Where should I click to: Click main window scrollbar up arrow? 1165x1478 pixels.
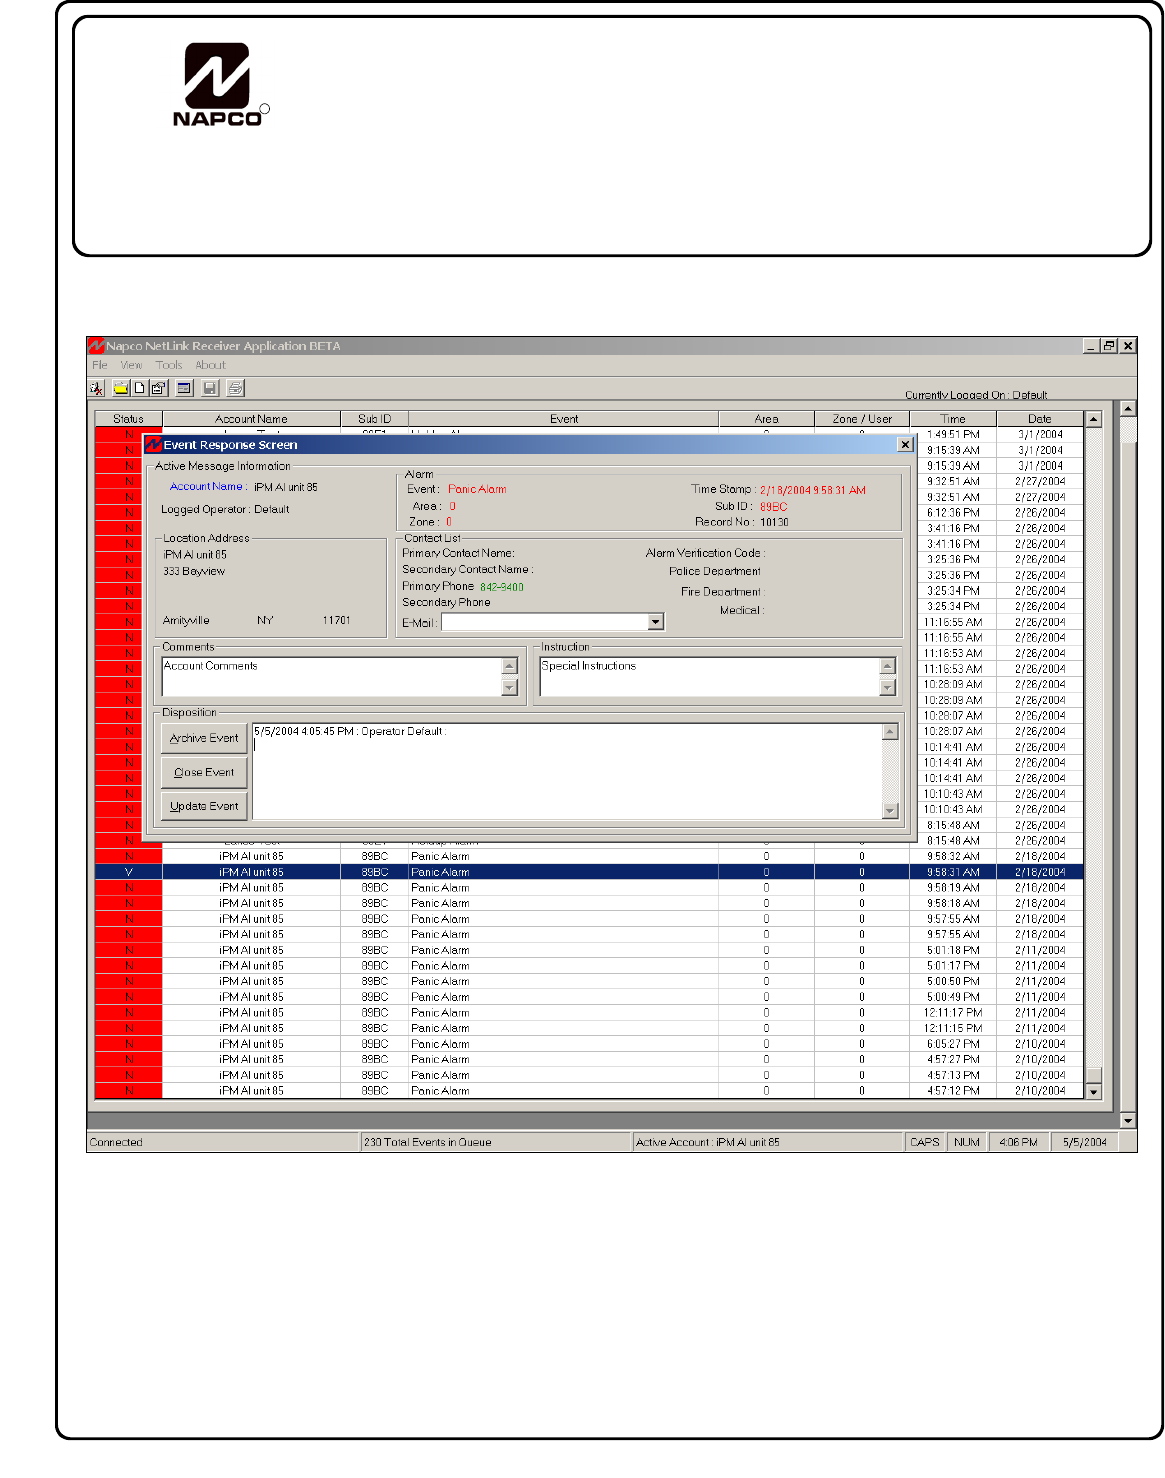[1129, 408]
